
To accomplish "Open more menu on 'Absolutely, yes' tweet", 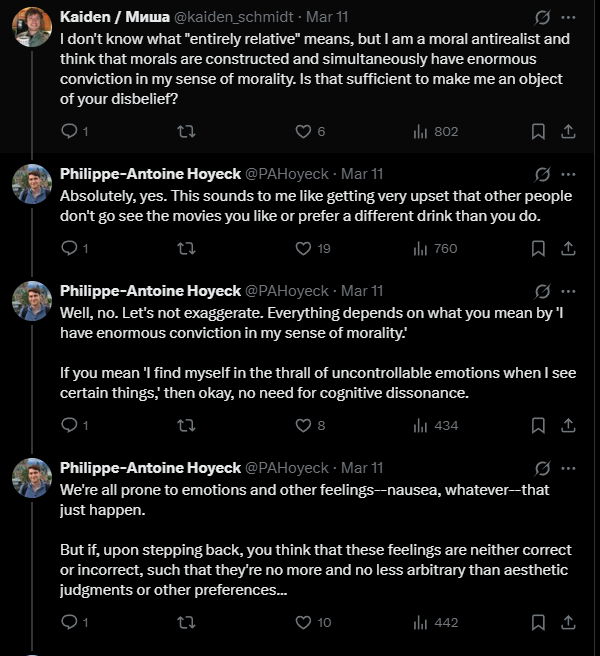I will click(568, 174).
